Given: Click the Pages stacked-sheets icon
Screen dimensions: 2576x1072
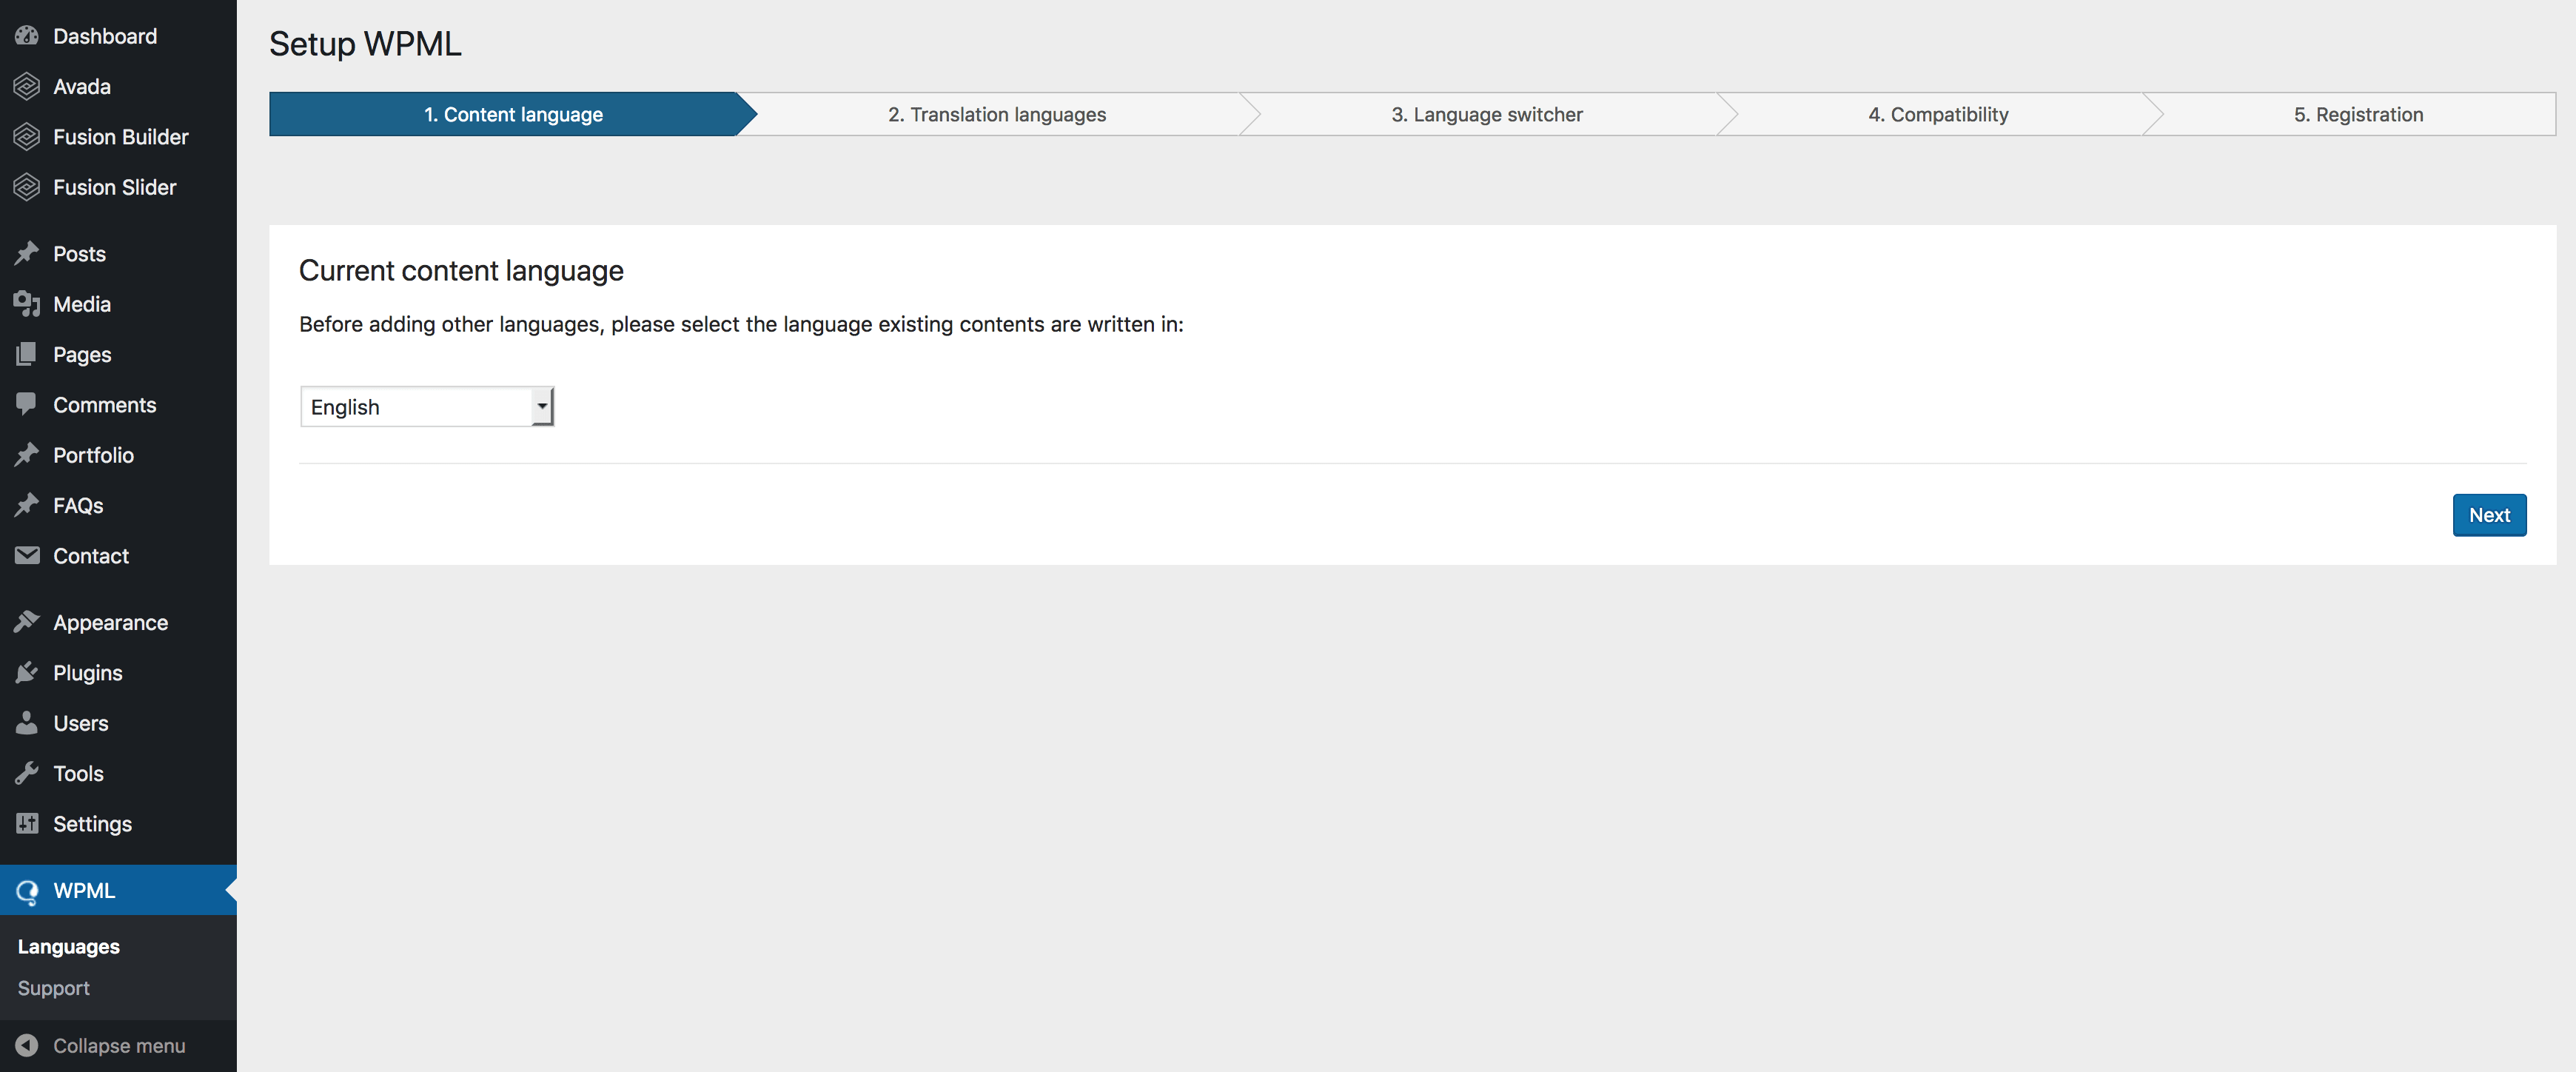Looking at the screenshot, I should (27, 354).
